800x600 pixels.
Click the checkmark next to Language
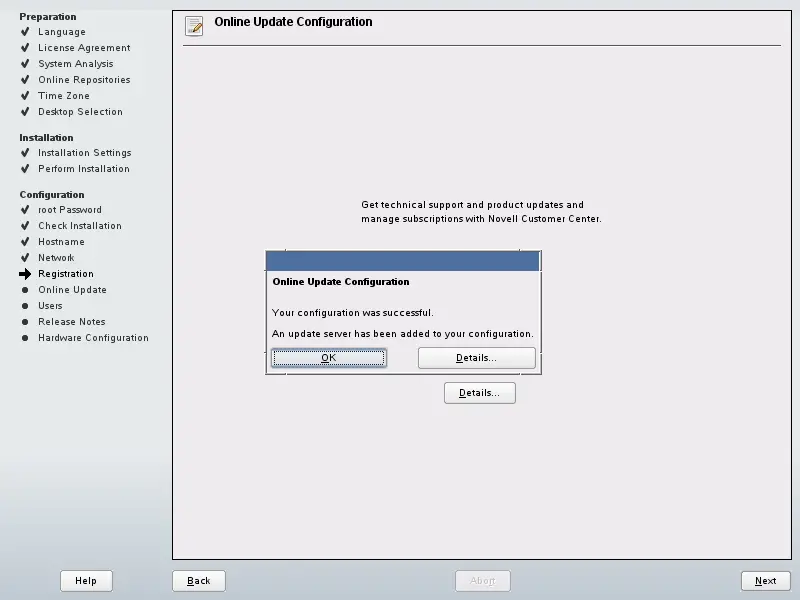pos(25,32)
